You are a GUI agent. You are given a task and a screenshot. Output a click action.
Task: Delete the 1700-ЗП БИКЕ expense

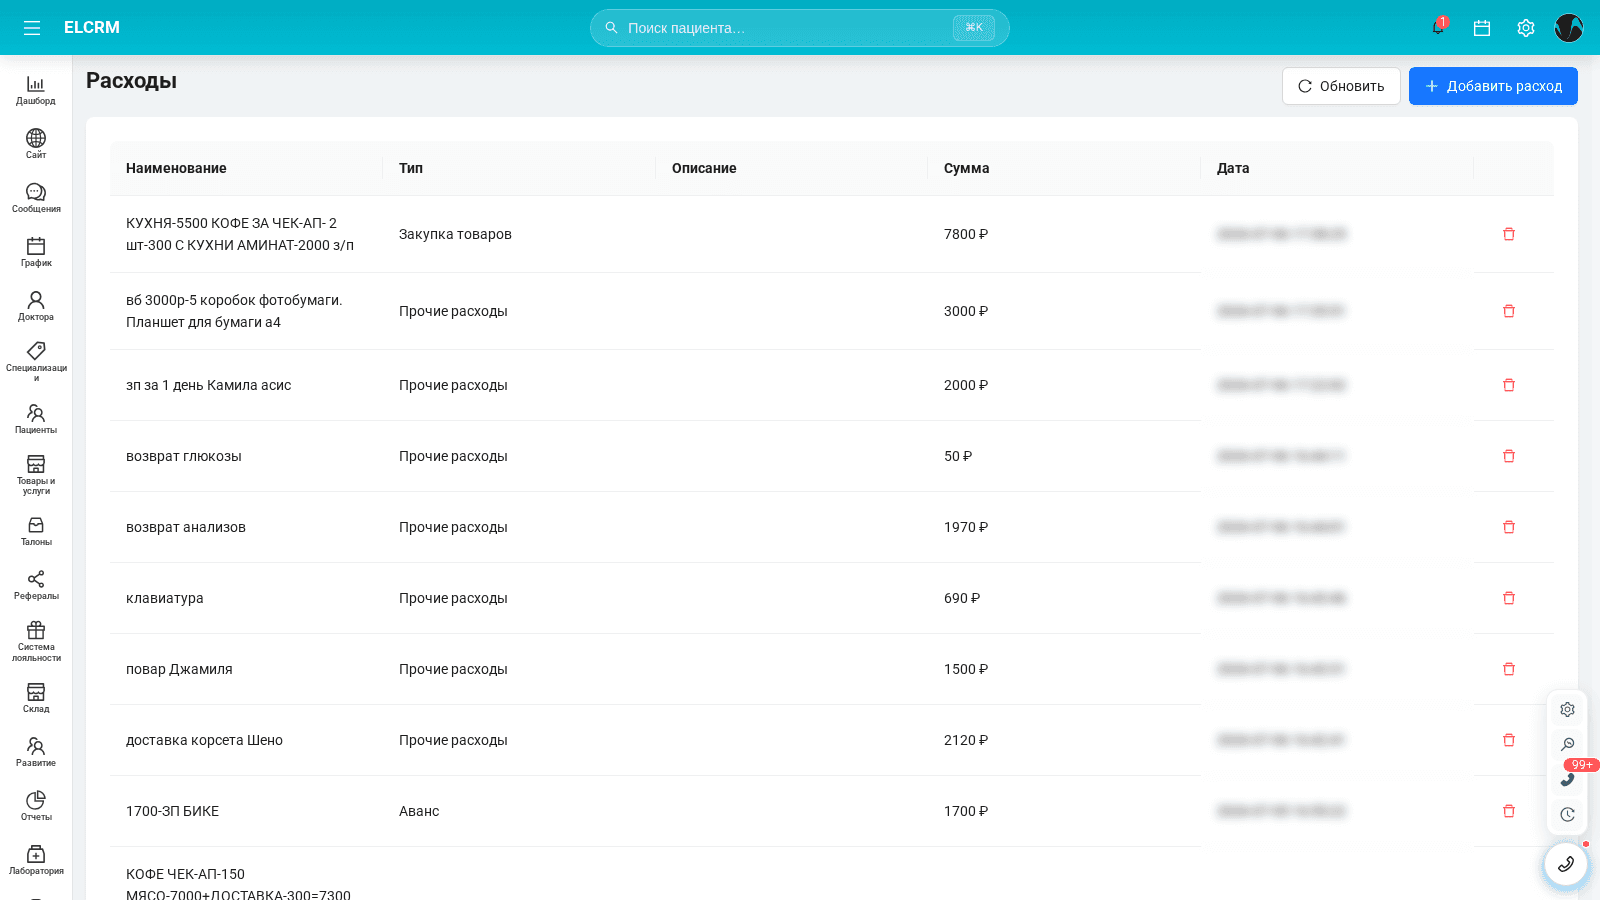(1509, 811)
